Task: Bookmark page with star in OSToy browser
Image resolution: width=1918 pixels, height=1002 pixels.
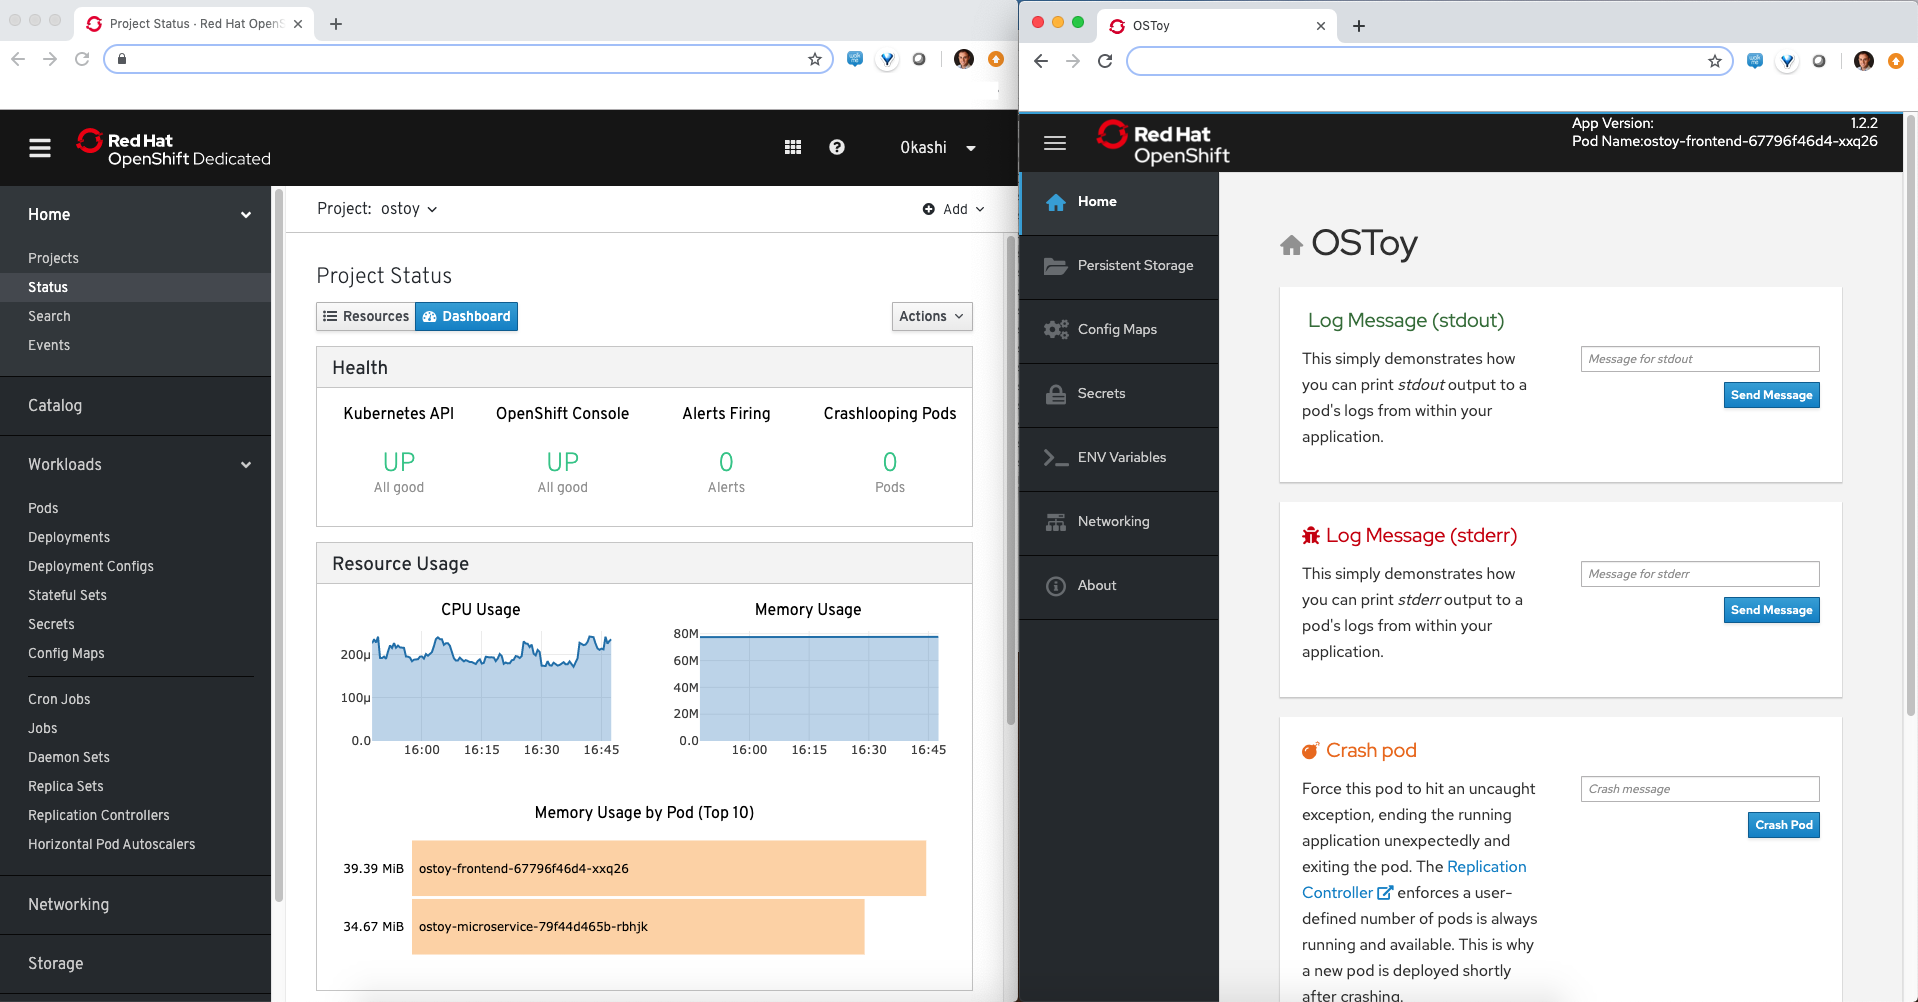Action: 1715,61
